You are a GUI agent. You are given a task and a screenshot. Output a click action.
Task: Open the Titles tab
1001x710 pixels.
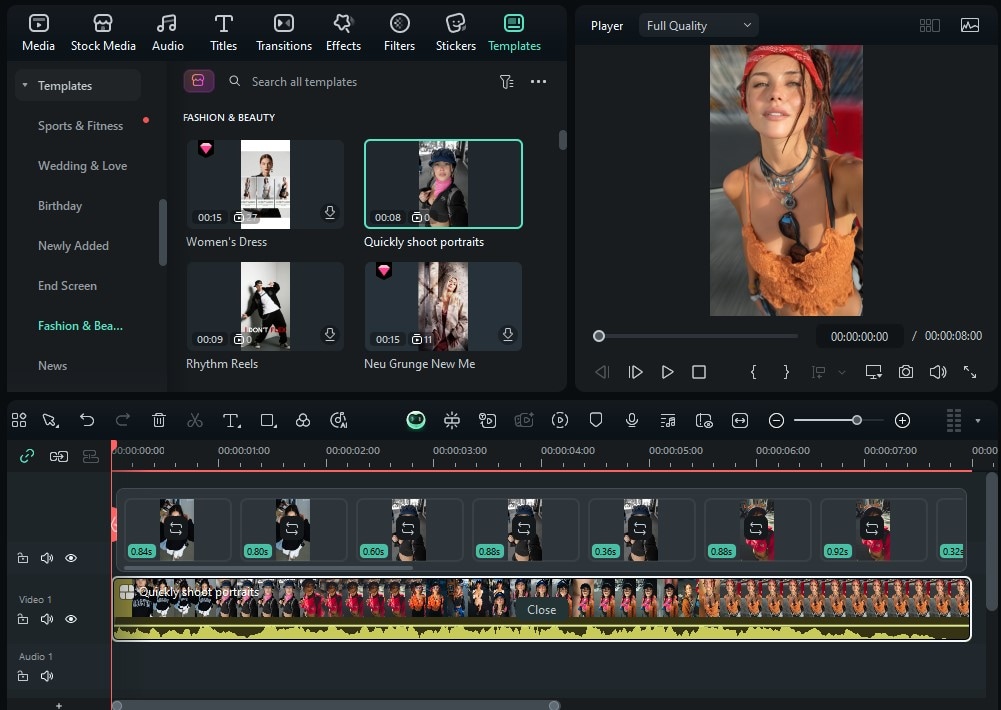click(223, 33)
